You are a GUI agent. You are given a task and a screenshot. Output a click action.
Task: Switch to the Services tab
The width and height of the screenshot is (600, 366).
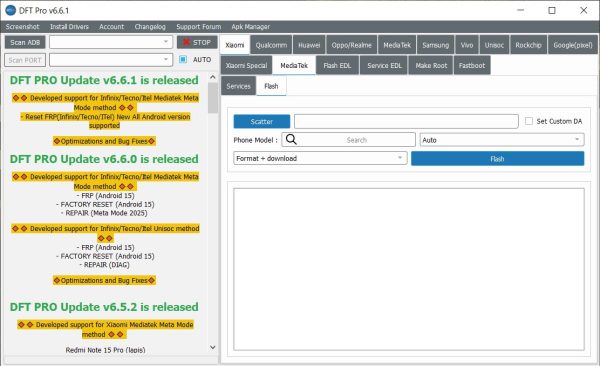click(x=238, y=86)
